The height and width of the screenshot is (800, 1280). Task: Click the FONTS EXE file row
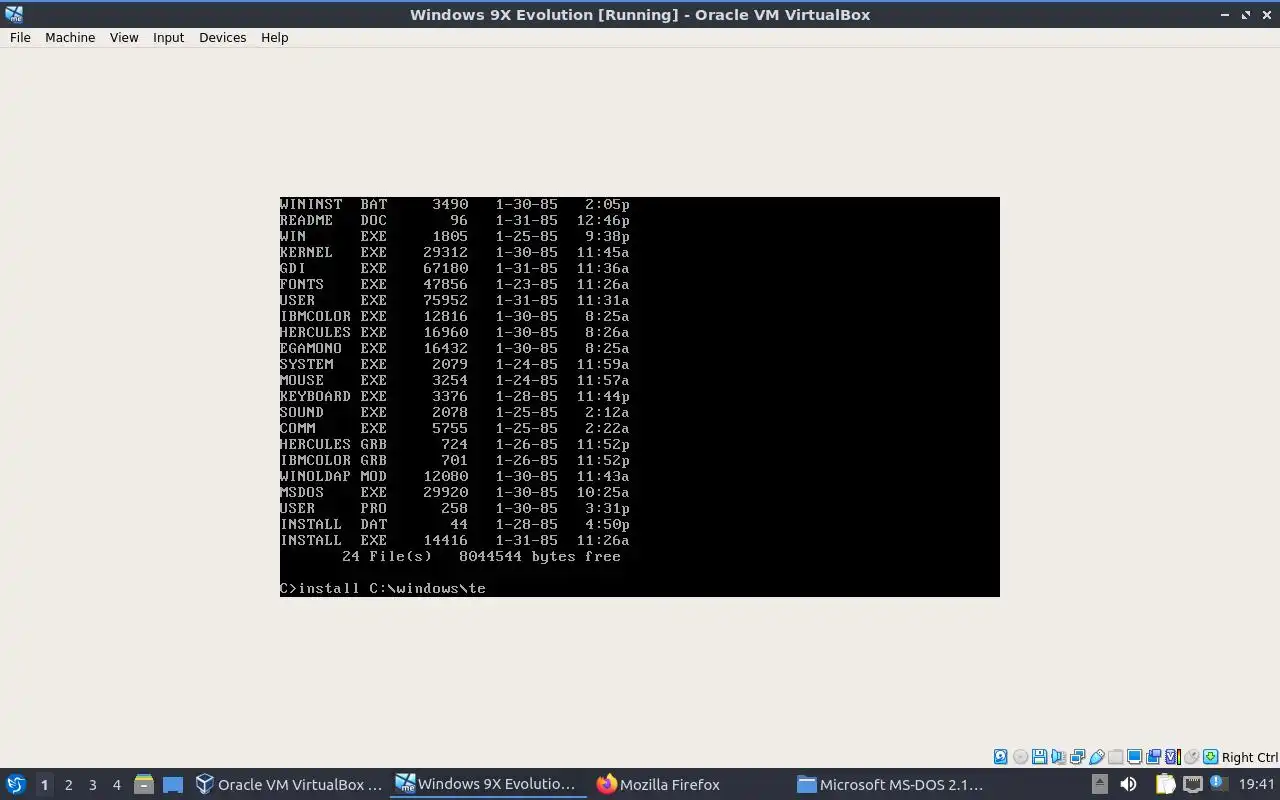[x=455, y=284]
